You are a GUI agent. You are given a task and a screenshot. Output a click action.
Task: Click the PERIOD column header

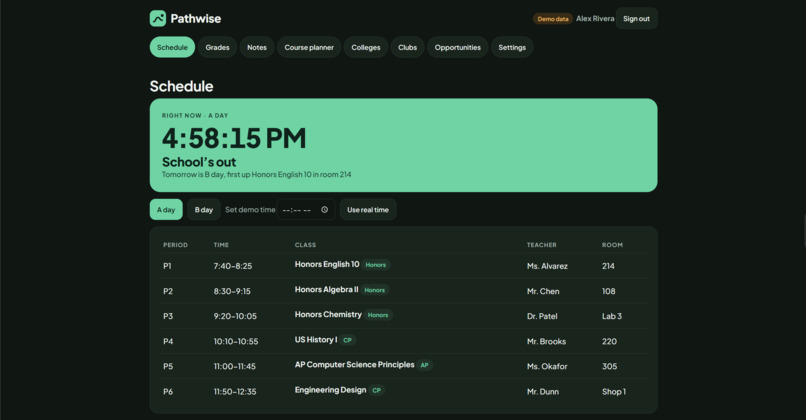pos(175,245)
